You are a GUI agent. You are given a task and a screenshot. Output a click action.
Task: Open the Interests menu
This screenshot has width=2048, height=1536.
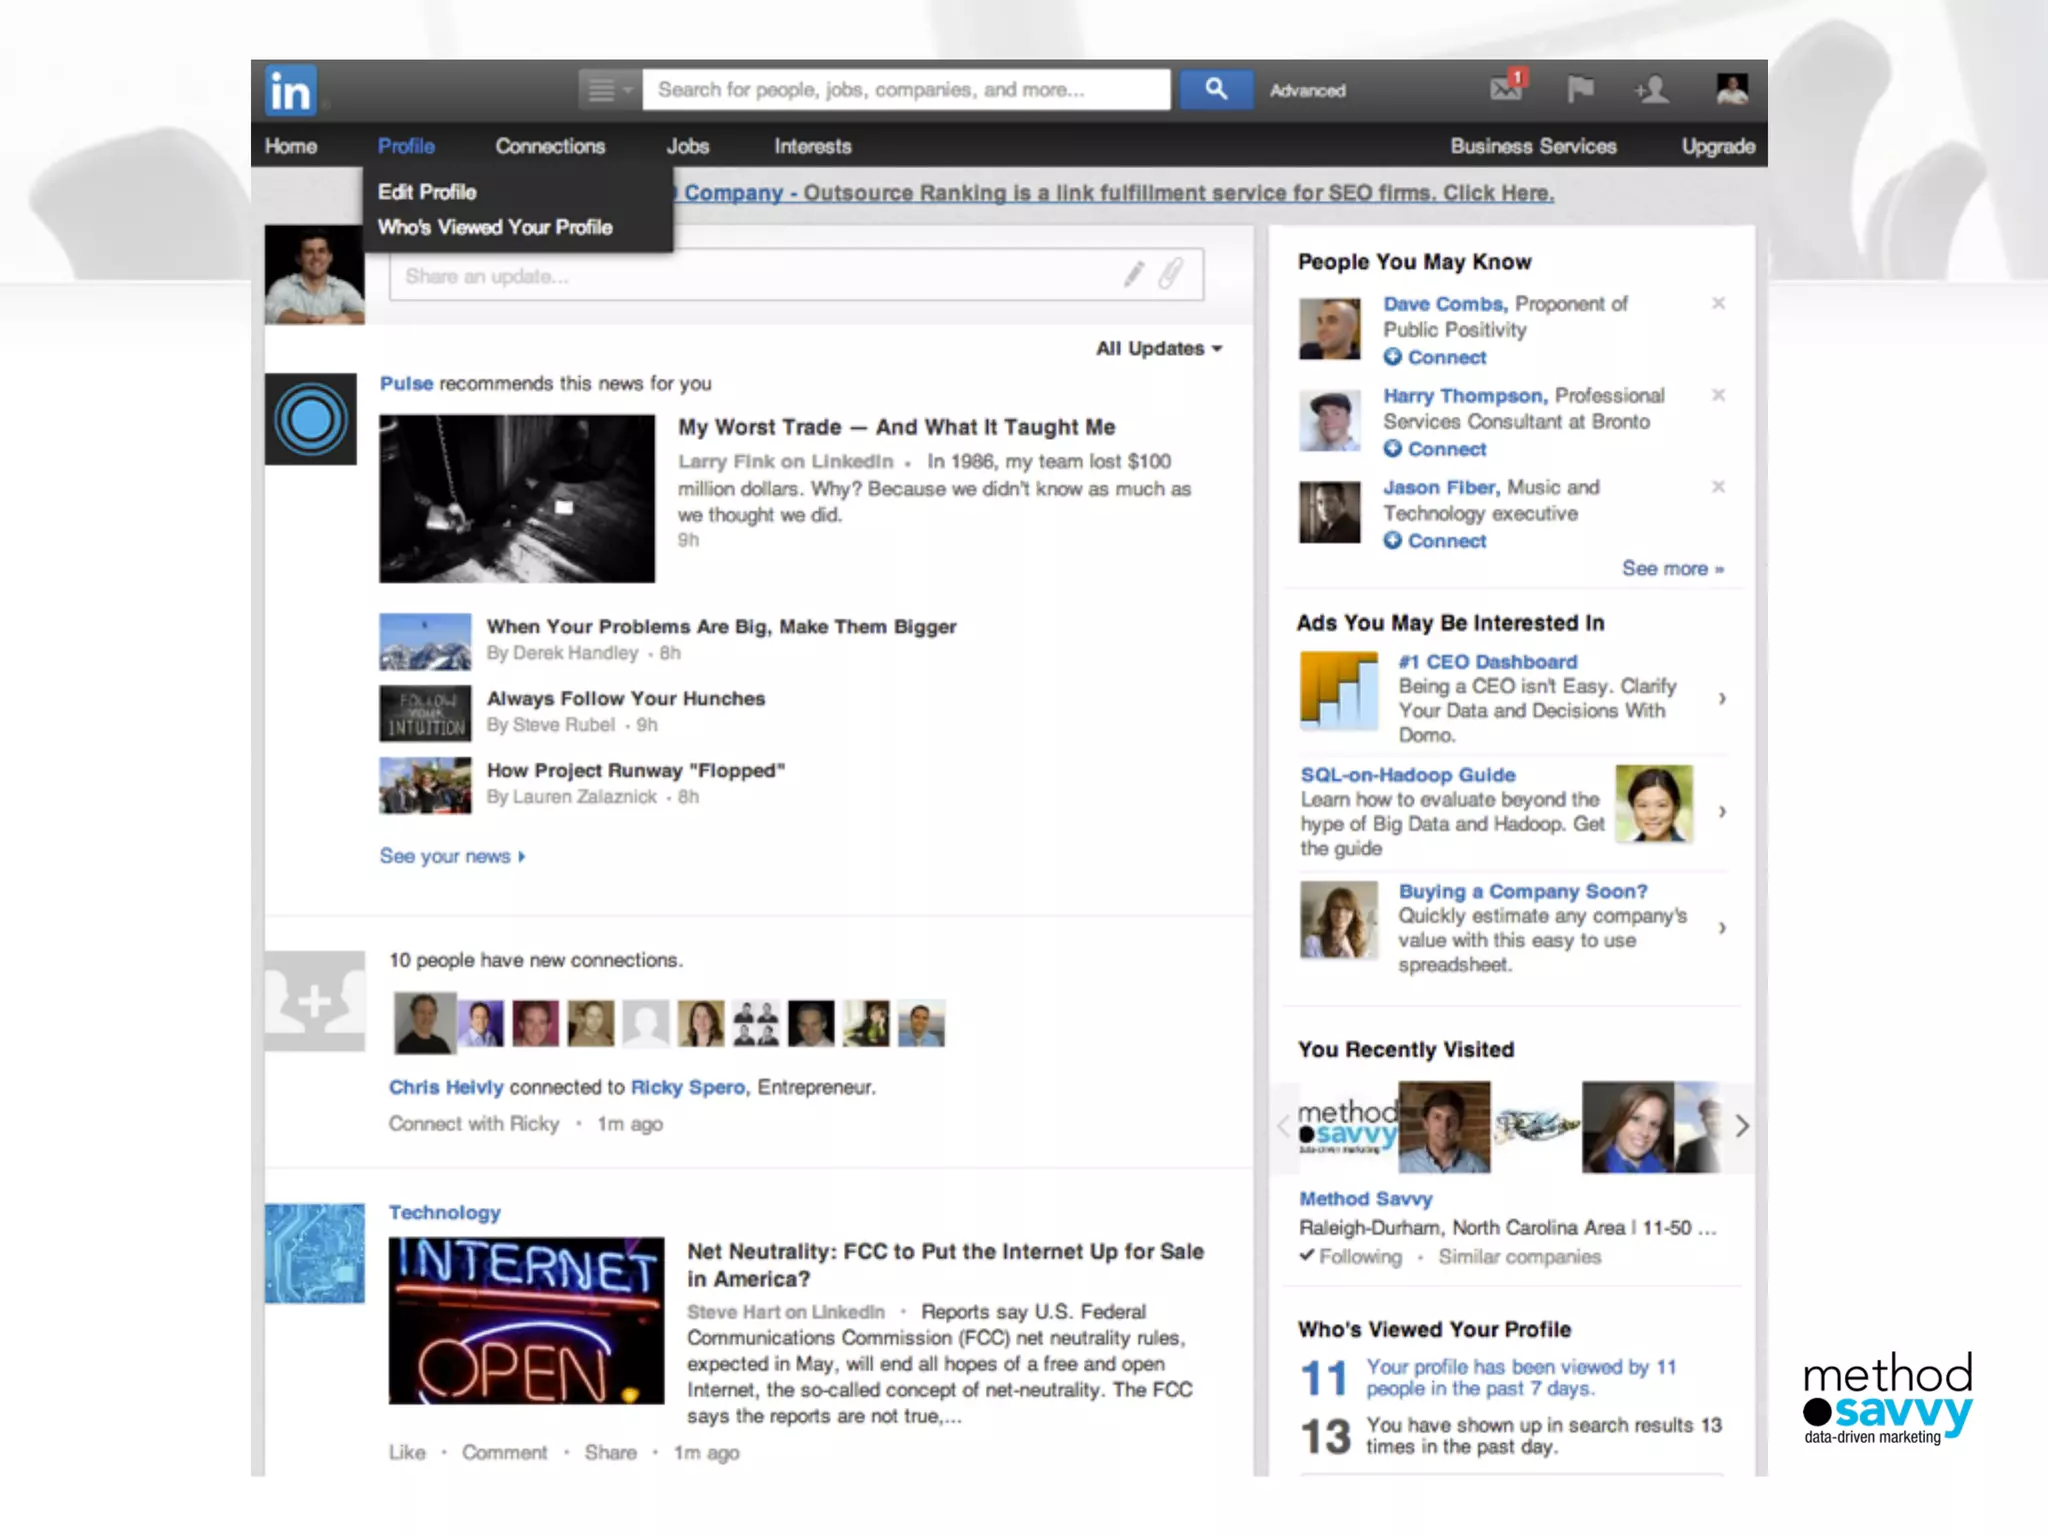point(812,146)
